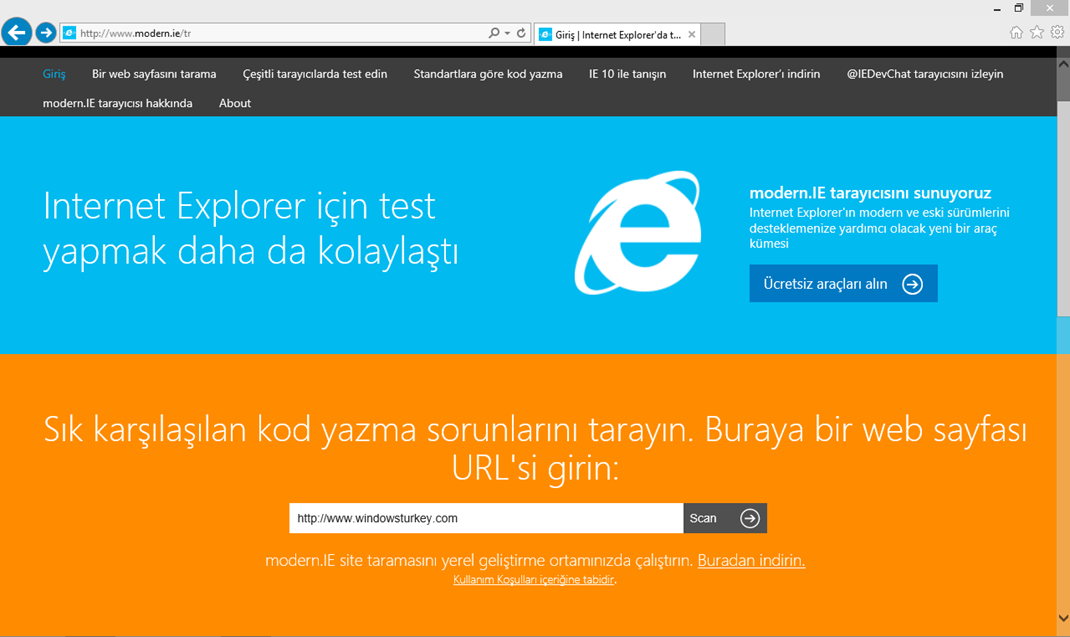Image resolution: width=1070 pixels, height=637 pixels.
Task: Click arrow circle icon on Ücretsiz araçları alın
Action: click(912, 284)
